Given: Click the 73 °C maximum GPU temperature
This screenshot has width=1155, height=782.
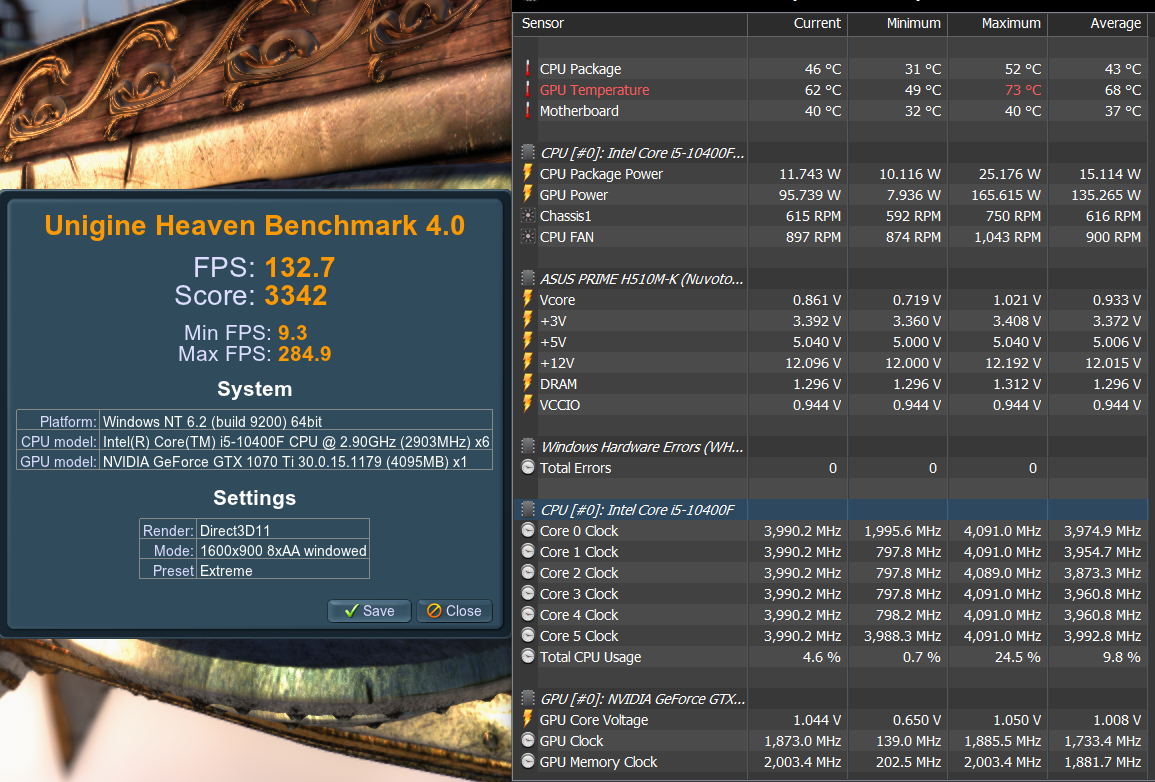Looking at the screenshot, I should tap(1023, 90).
